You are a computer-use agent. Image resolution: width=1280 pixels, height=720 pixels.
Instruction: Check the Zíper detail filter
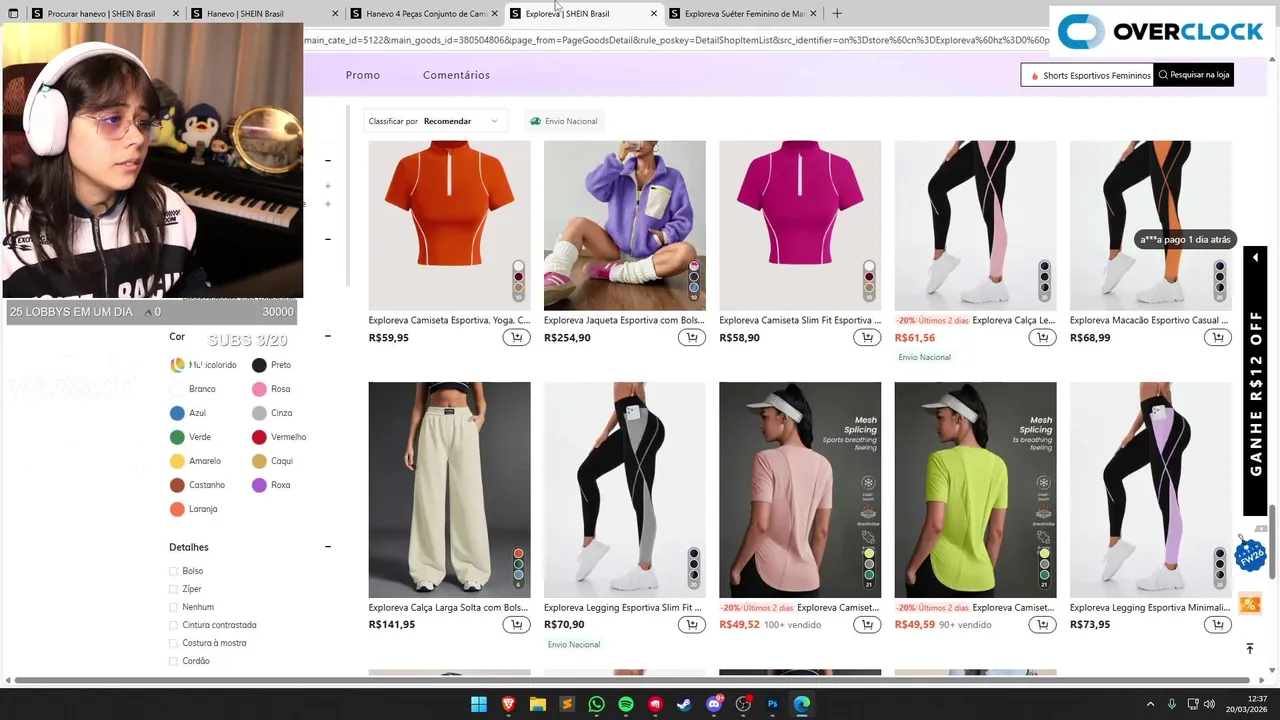point(174,589)
